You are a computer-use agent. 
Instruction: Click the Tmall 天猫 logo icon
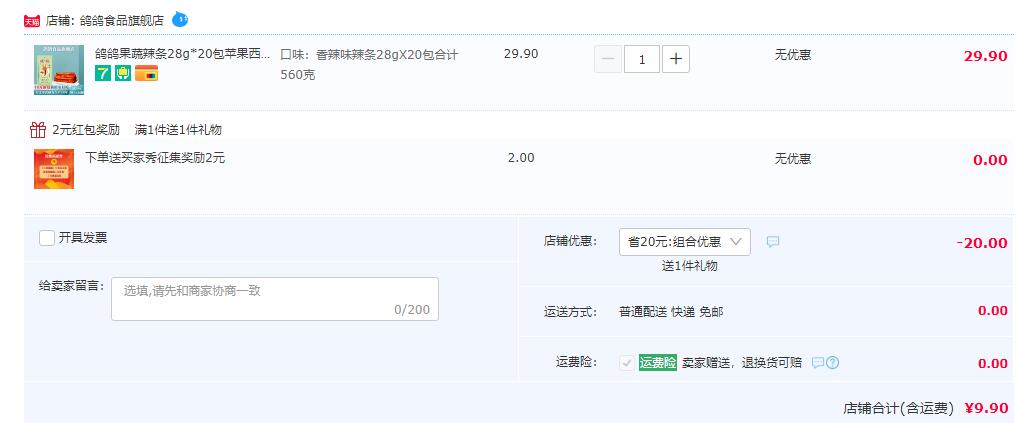click(x=32, y=21)
